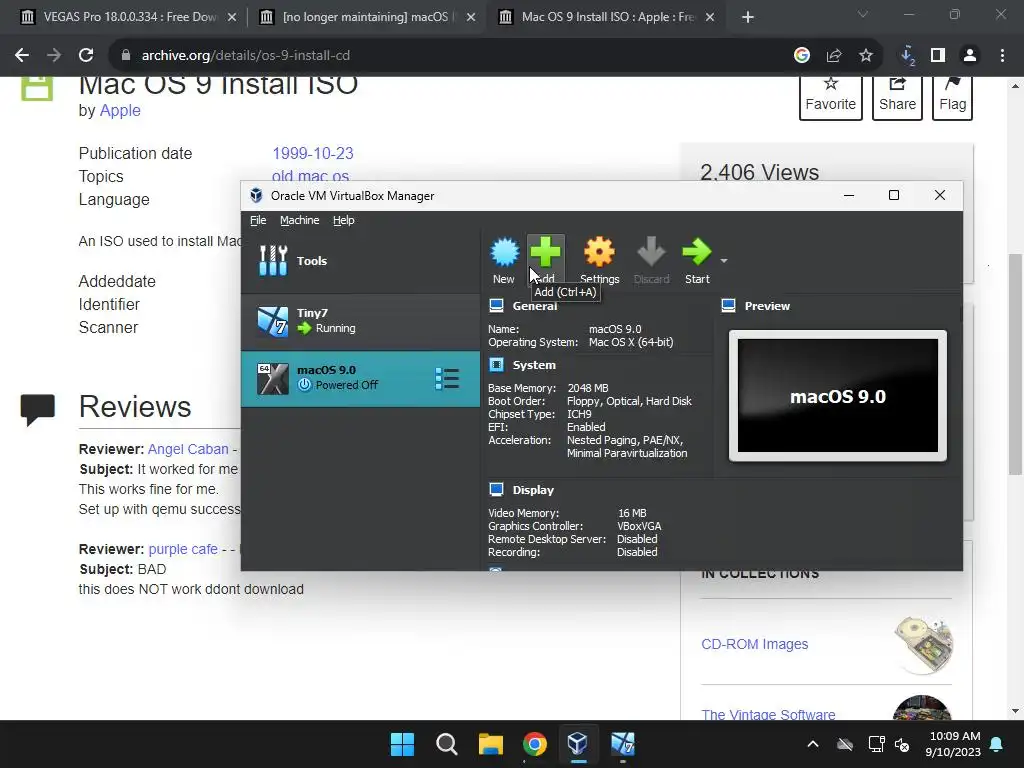
Task: Click the Favorite button on archive.org
Action: (830, 97)
